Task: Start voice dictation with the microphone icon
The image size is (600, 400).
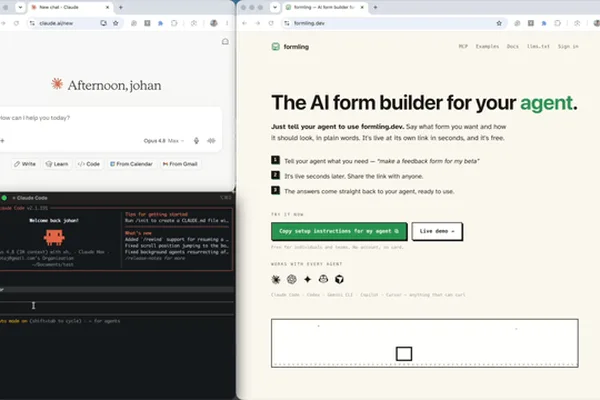Action: click(x=196, y=141)
